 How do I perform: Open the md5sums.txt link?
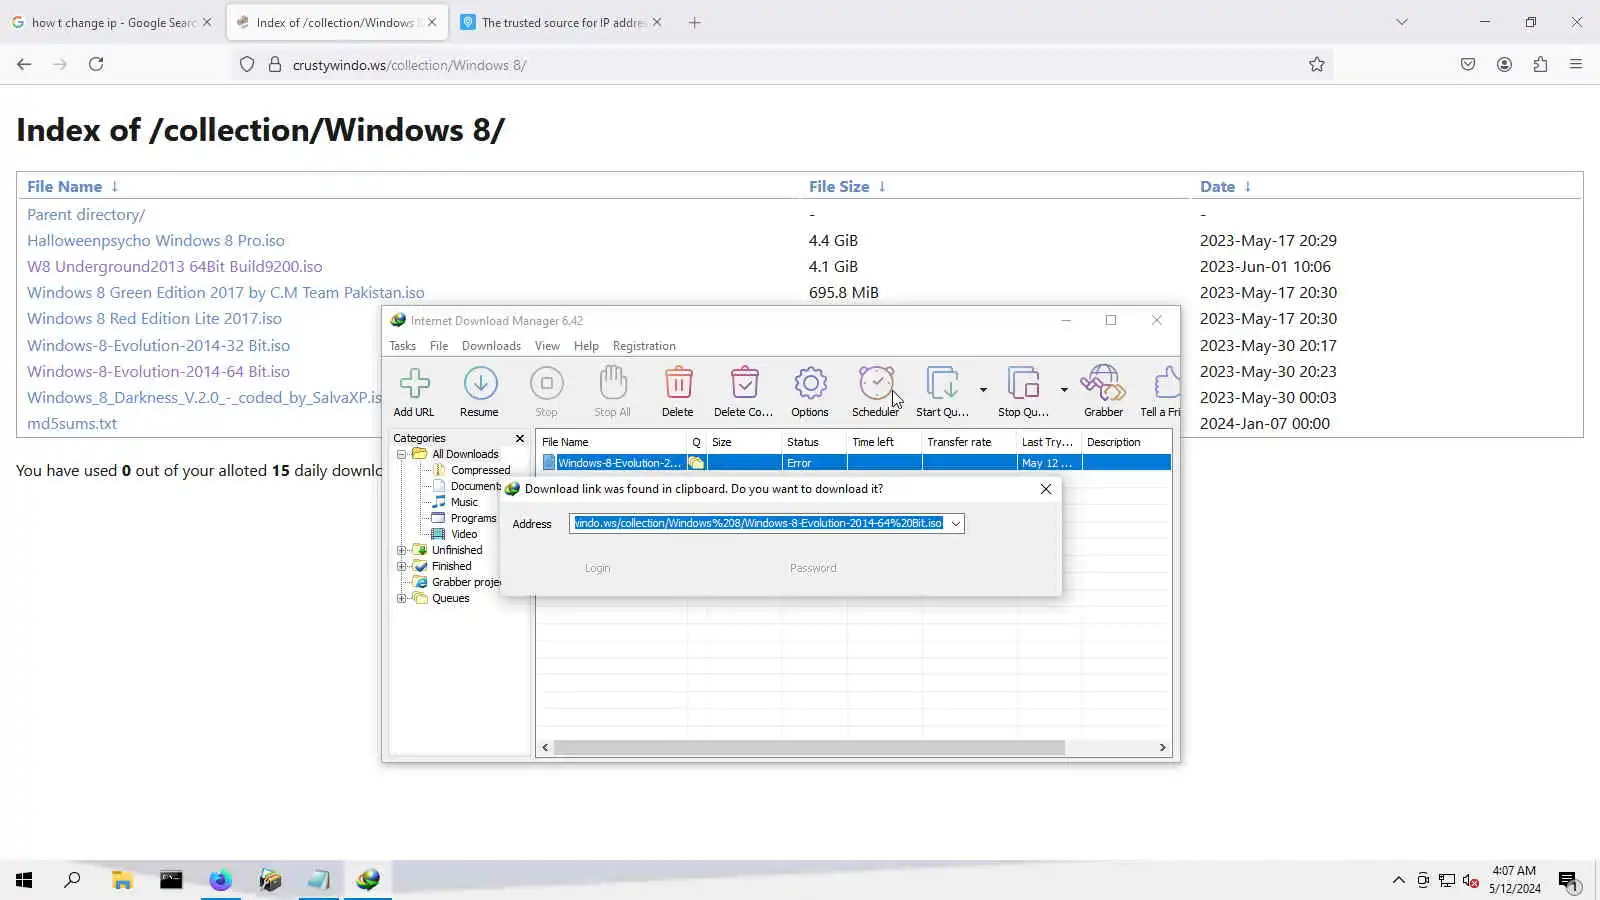(72, 423)
